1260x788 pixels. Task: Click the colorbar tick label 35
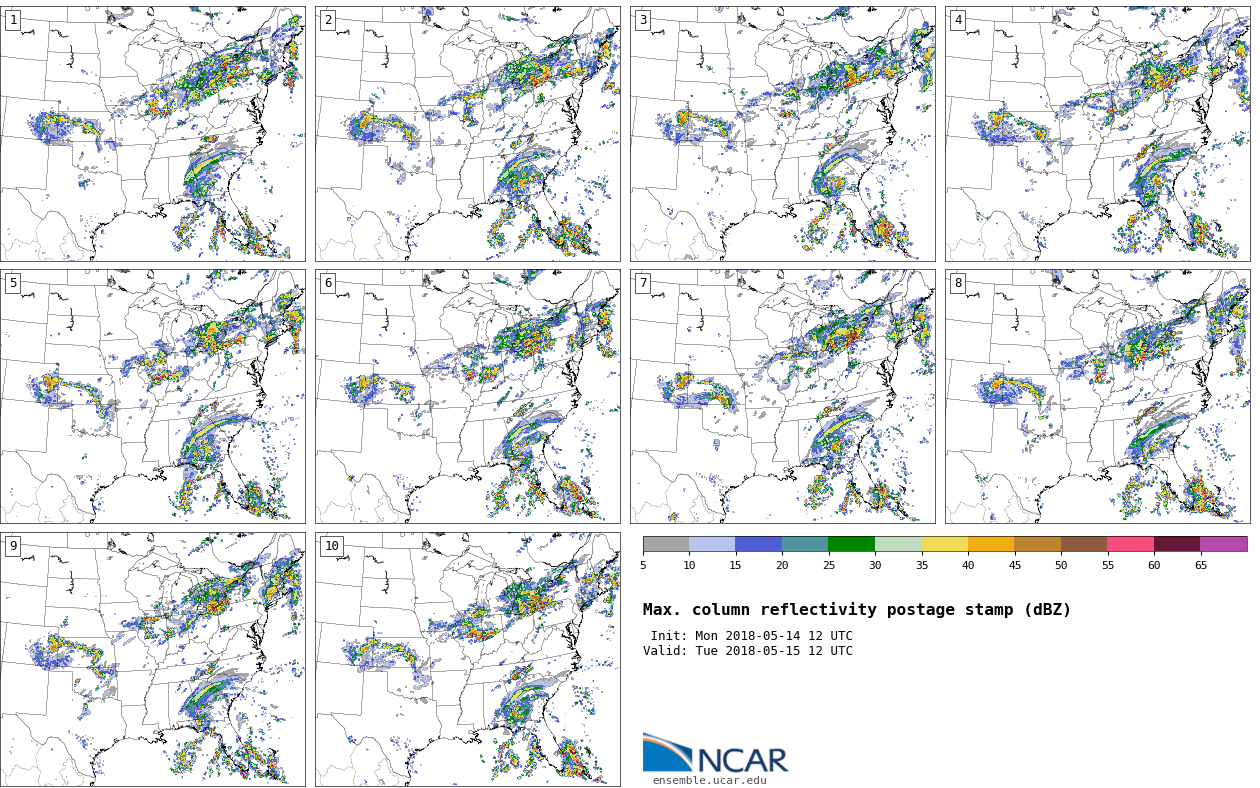coord(921,566)
